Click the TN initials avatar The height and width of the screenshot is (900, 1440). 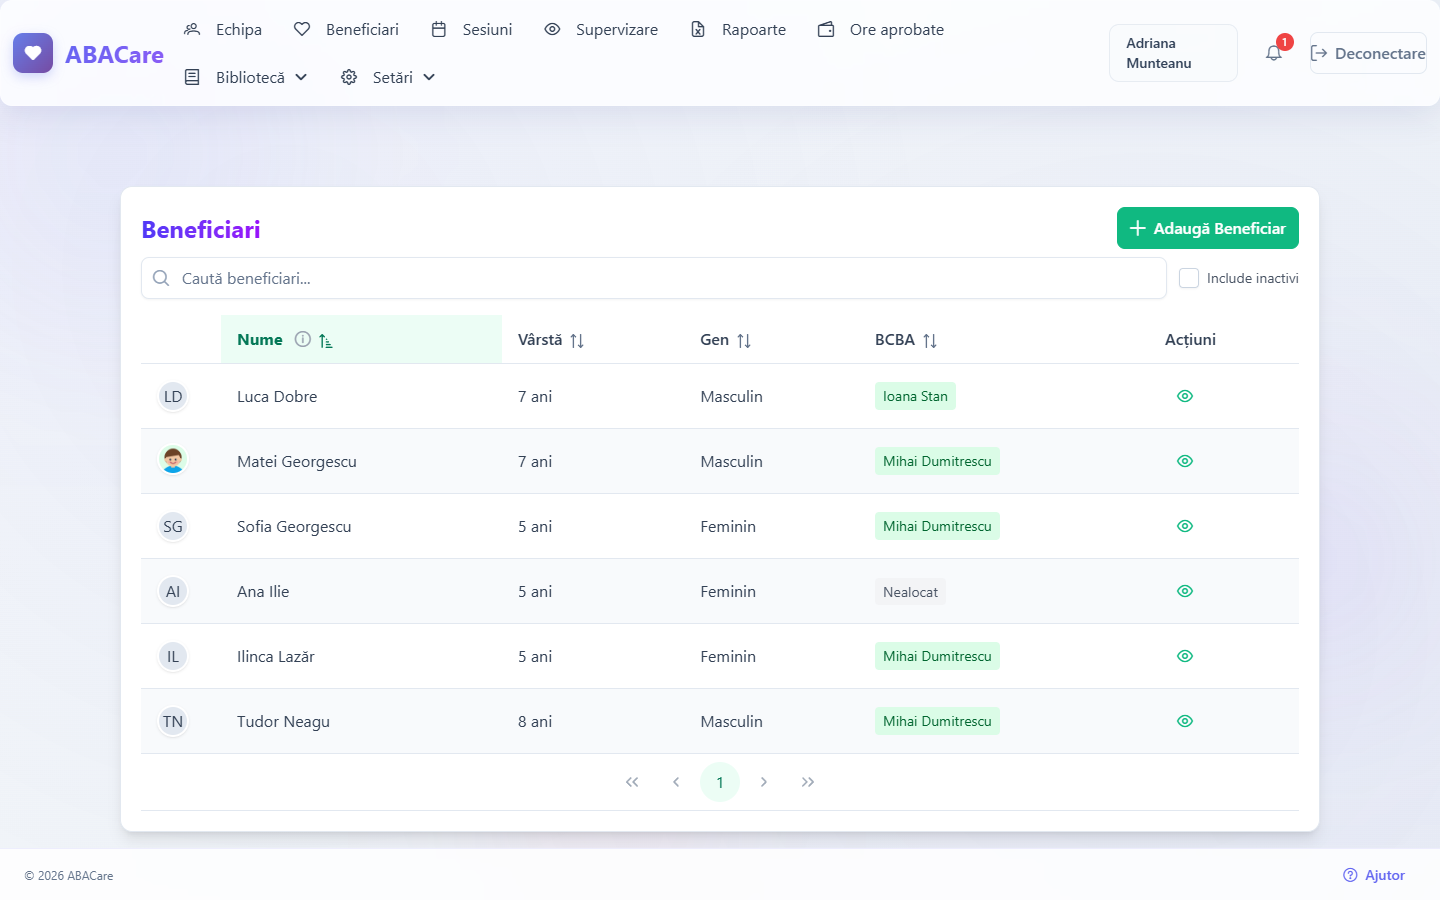click(x=173, y=721)
